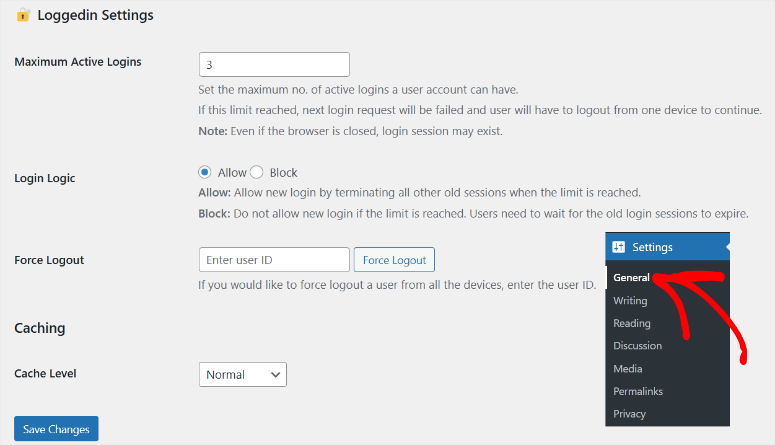Image resolution: width=775 pixels, height=445 pixels.
Task: Click the lock icon beside Loggedin Settings
Action: point(23,16)
